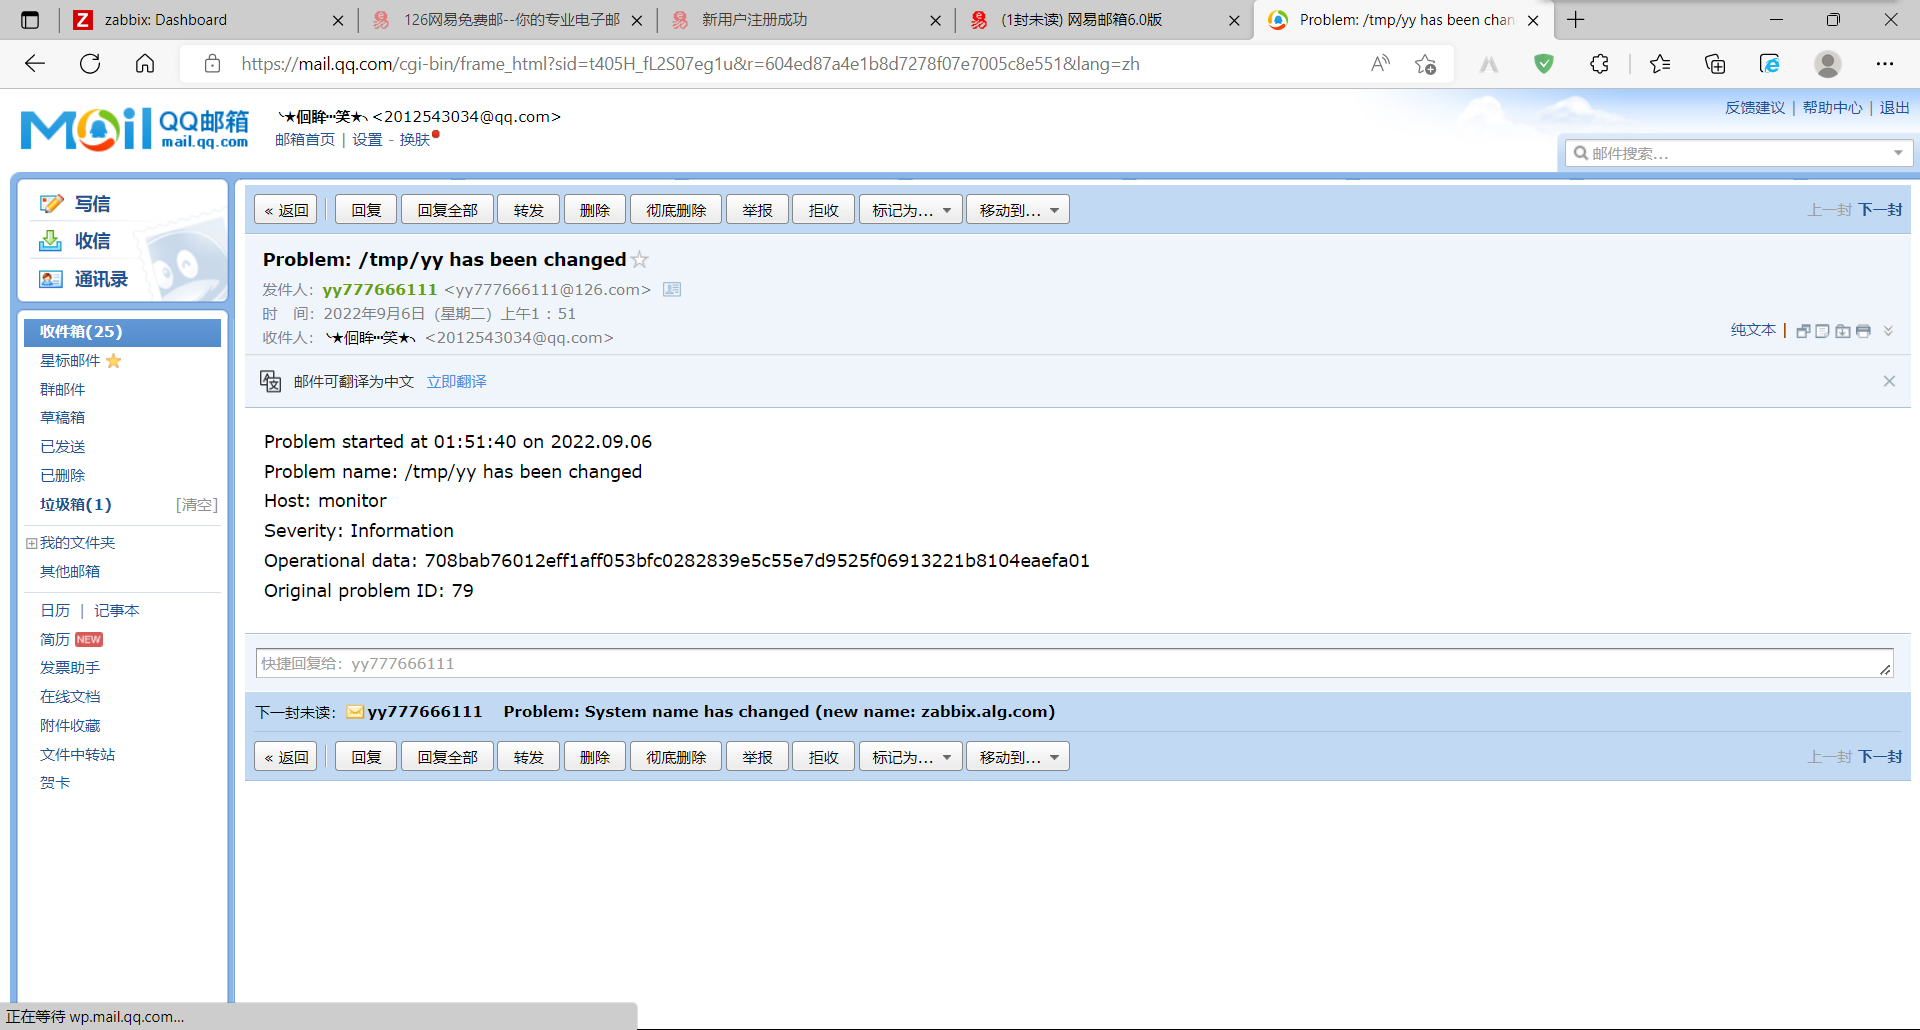This screenshot has height=1030, width=1920.
Task: Click top 删除 delete button
Action: point(594,210)
